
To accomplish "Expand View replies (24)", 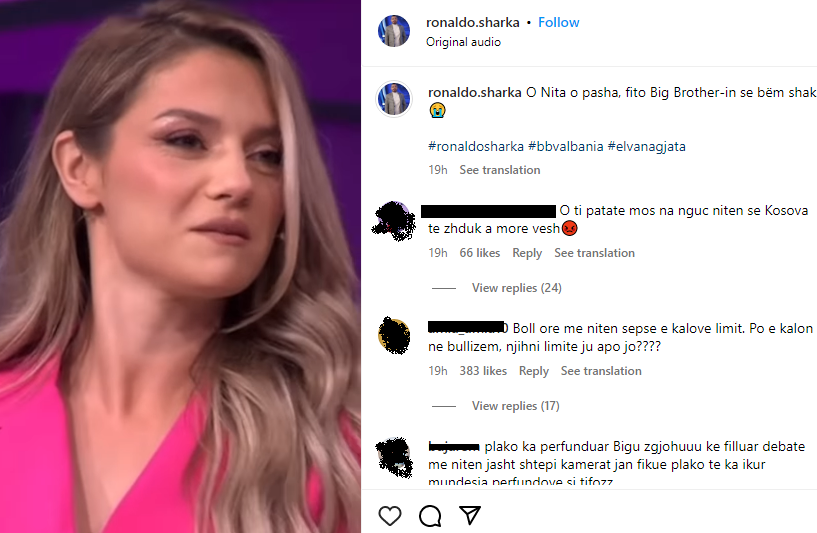I will 516,288.
